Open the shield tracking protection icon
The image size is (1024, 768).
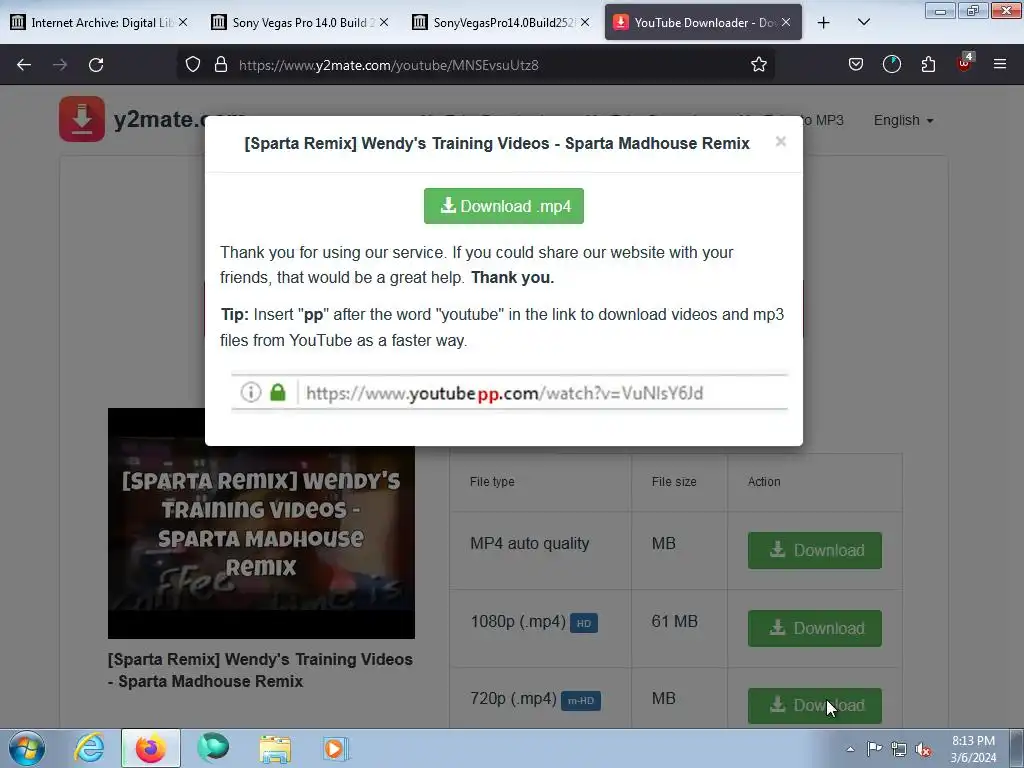click(x=193, y=65)
